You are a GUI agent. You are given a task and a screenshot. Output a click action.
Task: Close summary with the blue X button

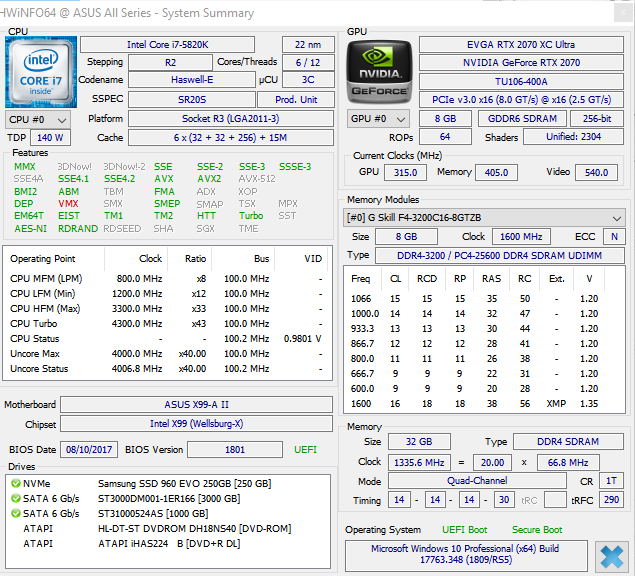click(612, 556)
